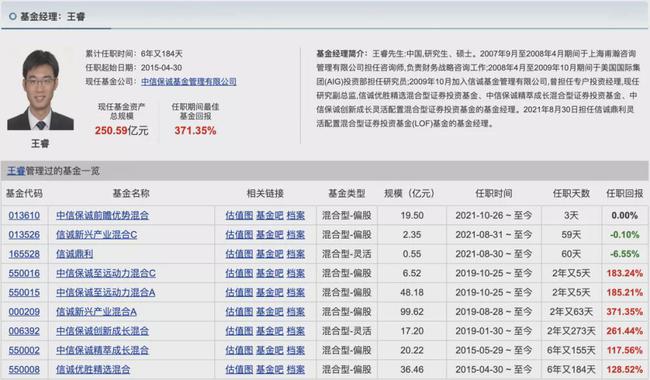Screen dimensions: 650x380
Task: Open 档案 for 信诚新兴产业混合C
Action: [x=296, y=235]
